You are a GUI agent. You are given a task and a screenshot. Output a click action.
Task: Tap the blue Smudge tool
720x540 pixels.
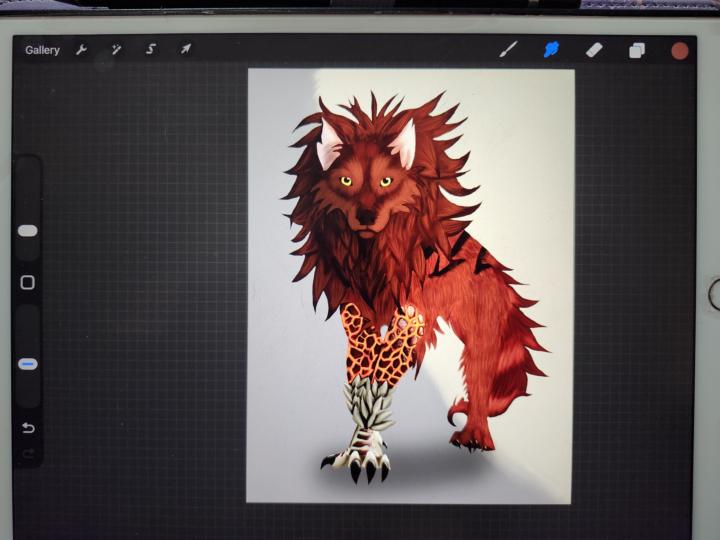(x=551, y=49)
